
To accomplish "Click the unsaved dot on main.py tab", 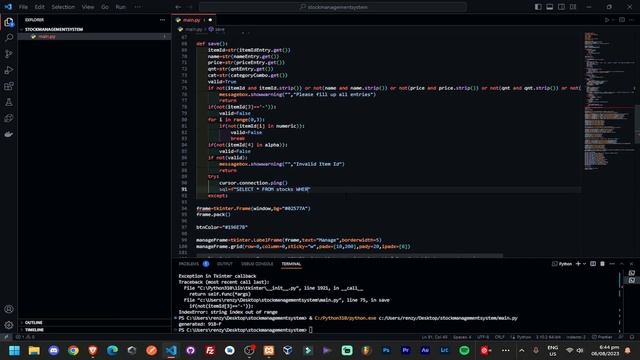I will point(210,20).
